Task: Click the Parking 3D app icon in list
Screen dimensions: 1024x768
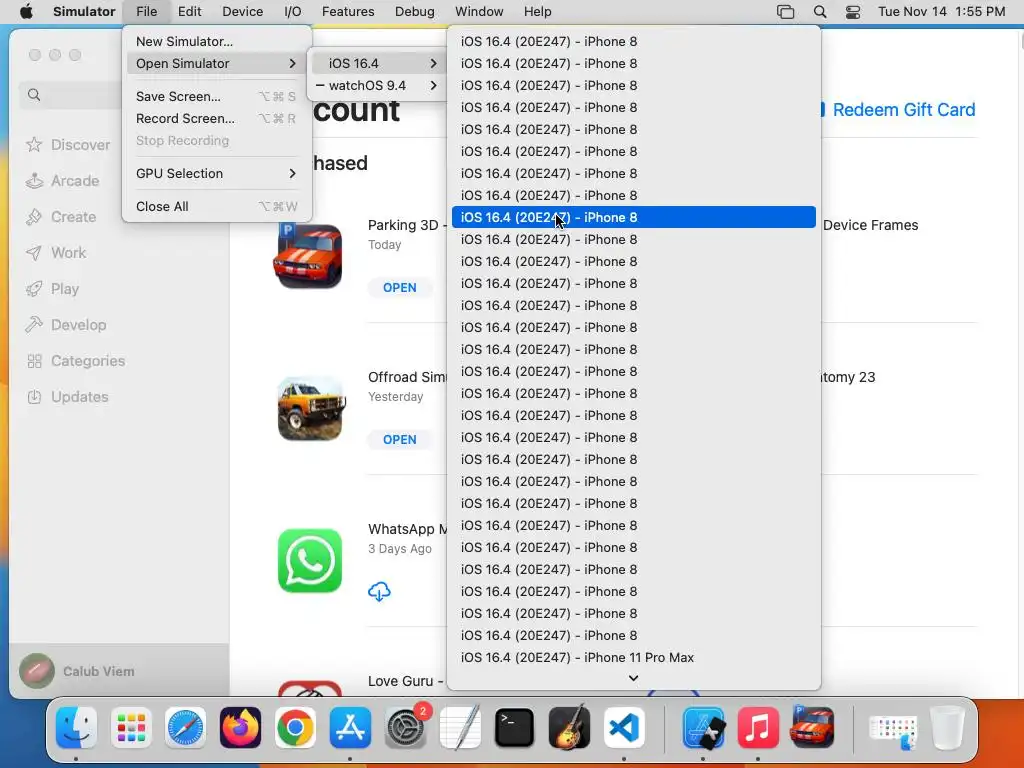Action: [x=310, y=256]
